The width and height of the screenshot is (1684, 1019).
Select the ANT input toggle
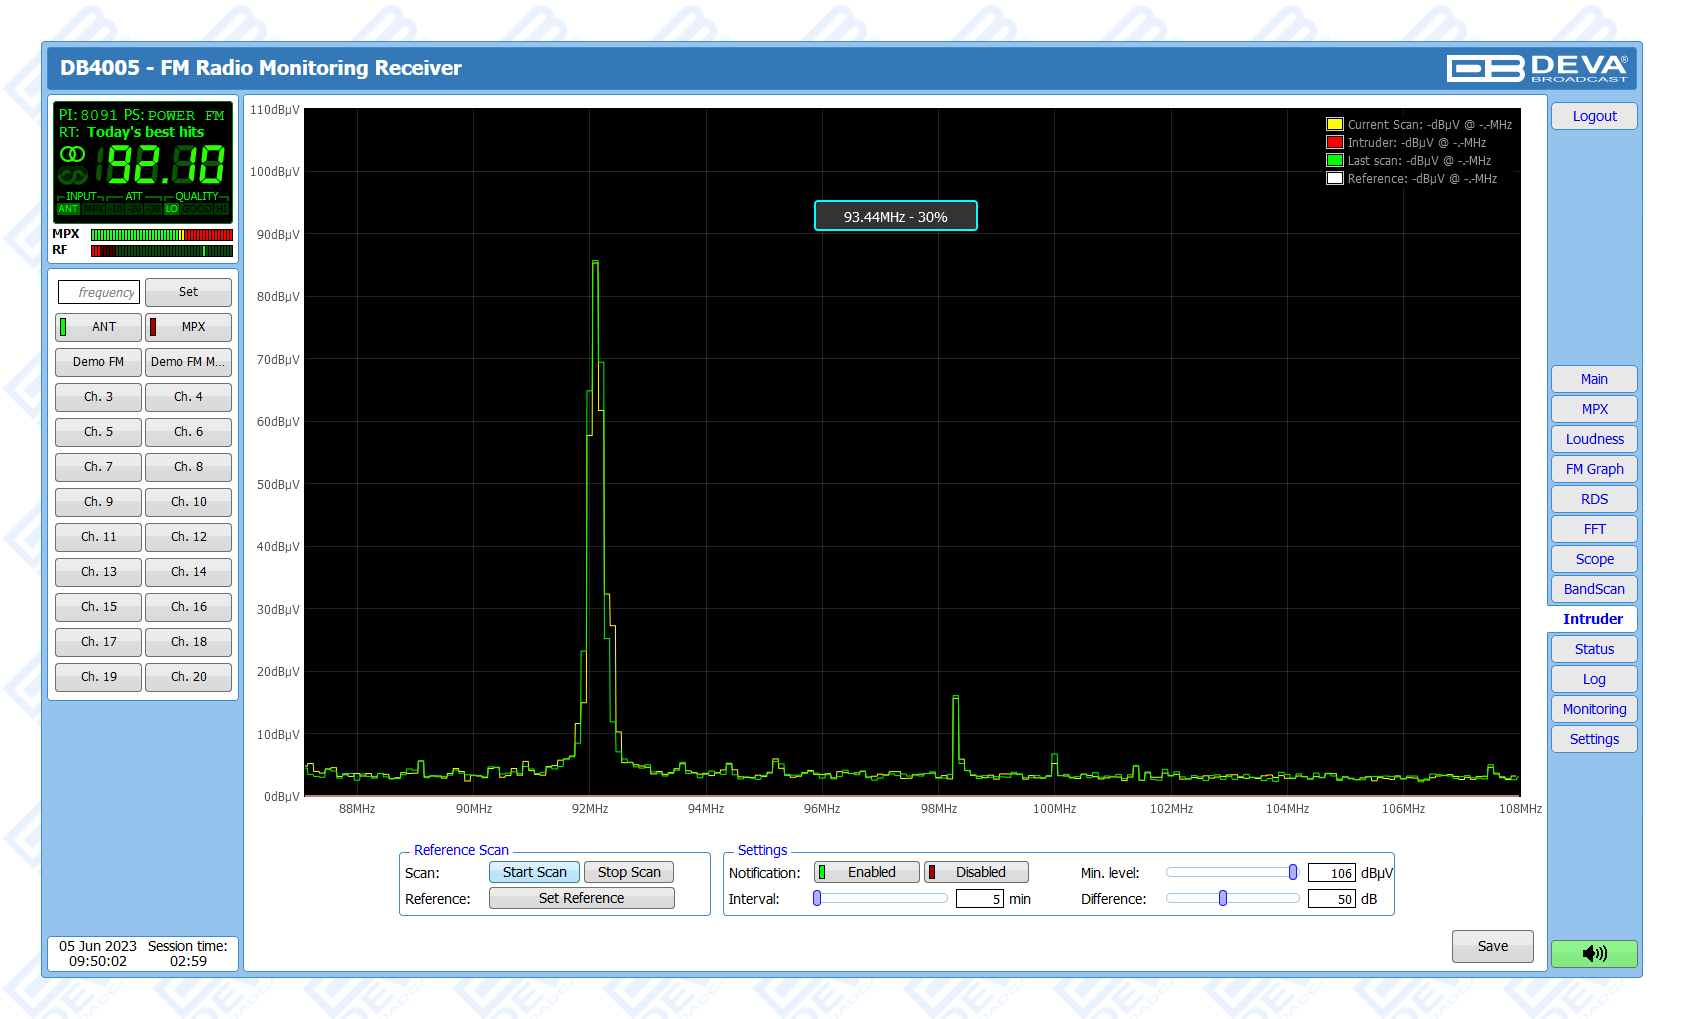tap(98, 327)
